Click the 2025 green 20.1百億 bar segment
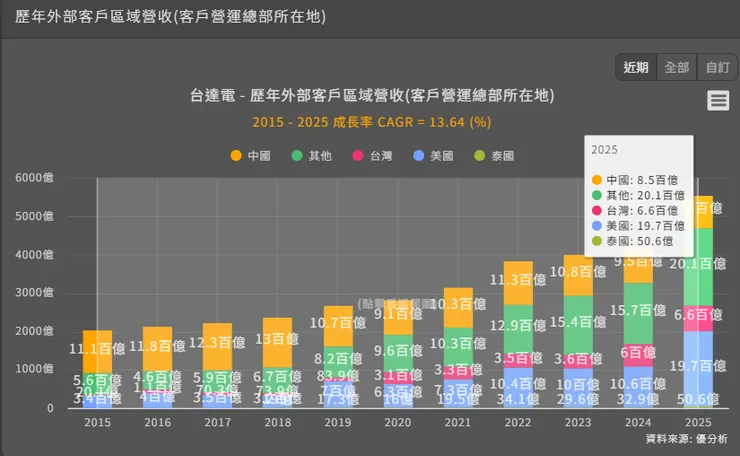This screenshot has width=740, height=456. pyautogui.click(x=698, y=267)
